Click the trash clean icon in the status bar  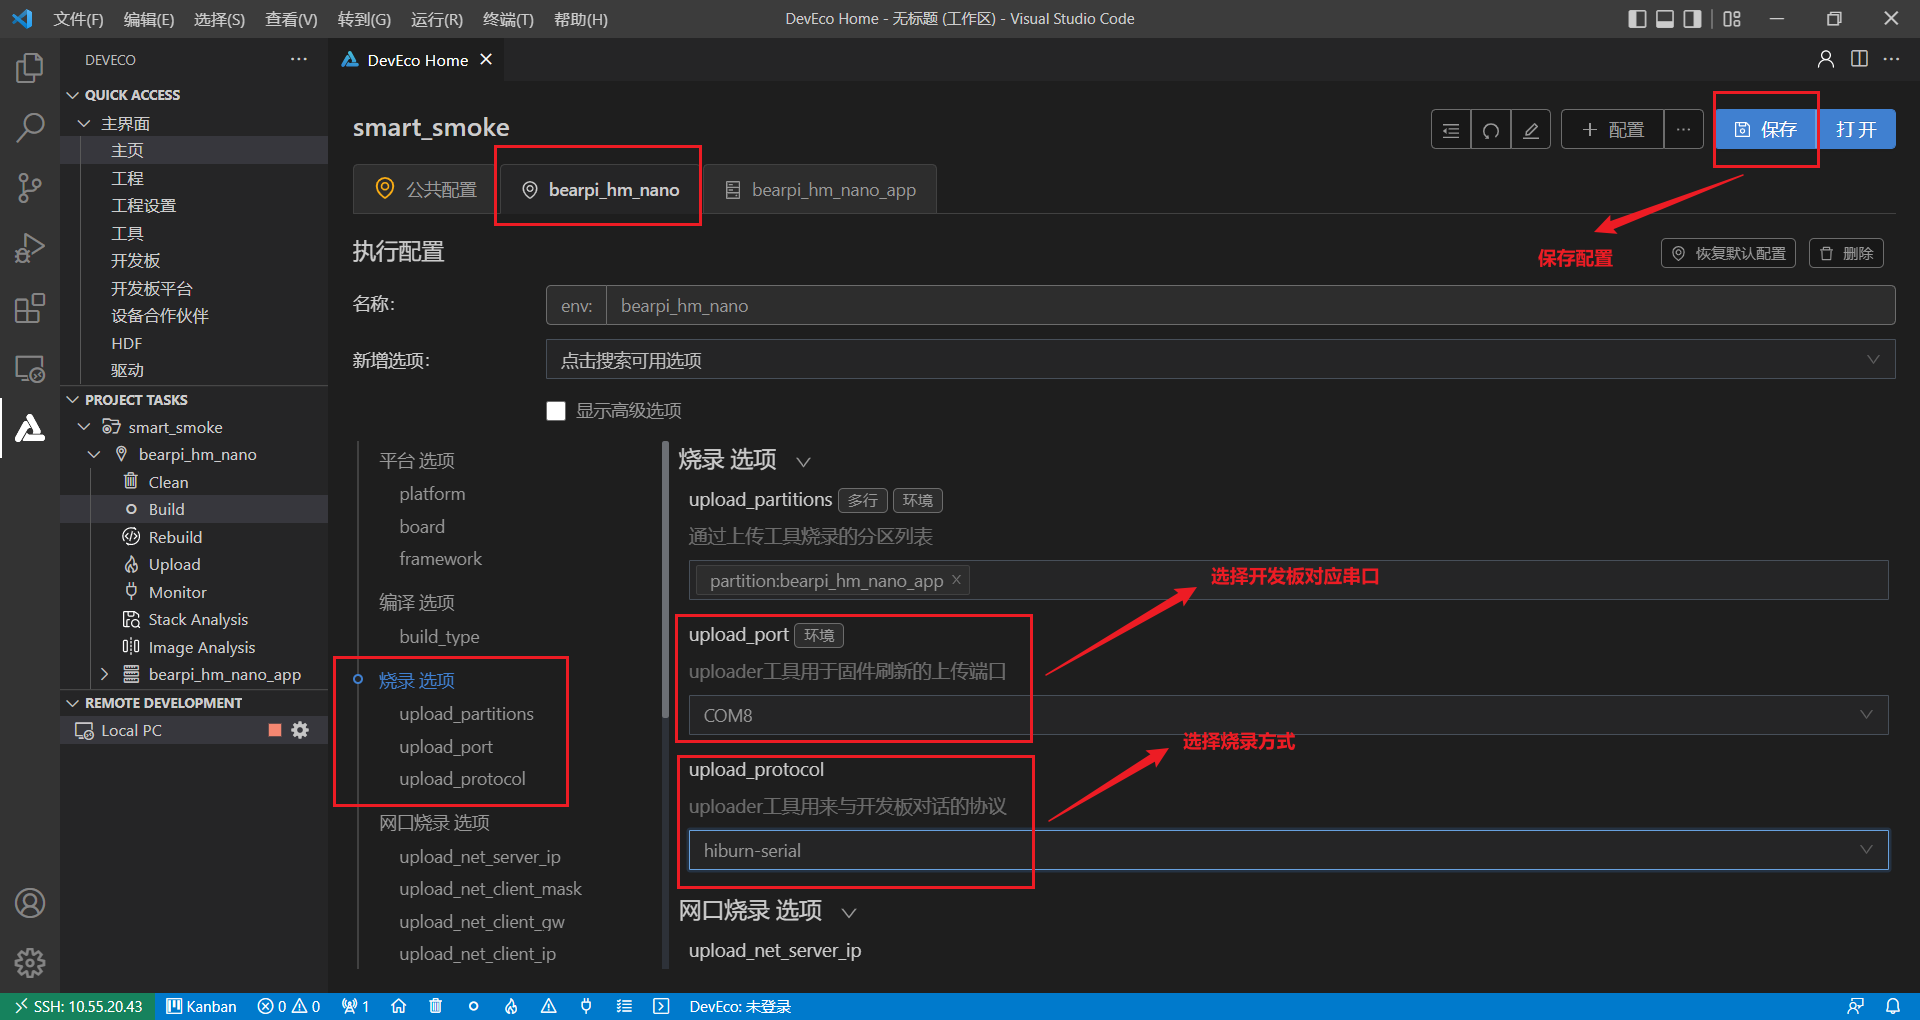pos(436,1006)
